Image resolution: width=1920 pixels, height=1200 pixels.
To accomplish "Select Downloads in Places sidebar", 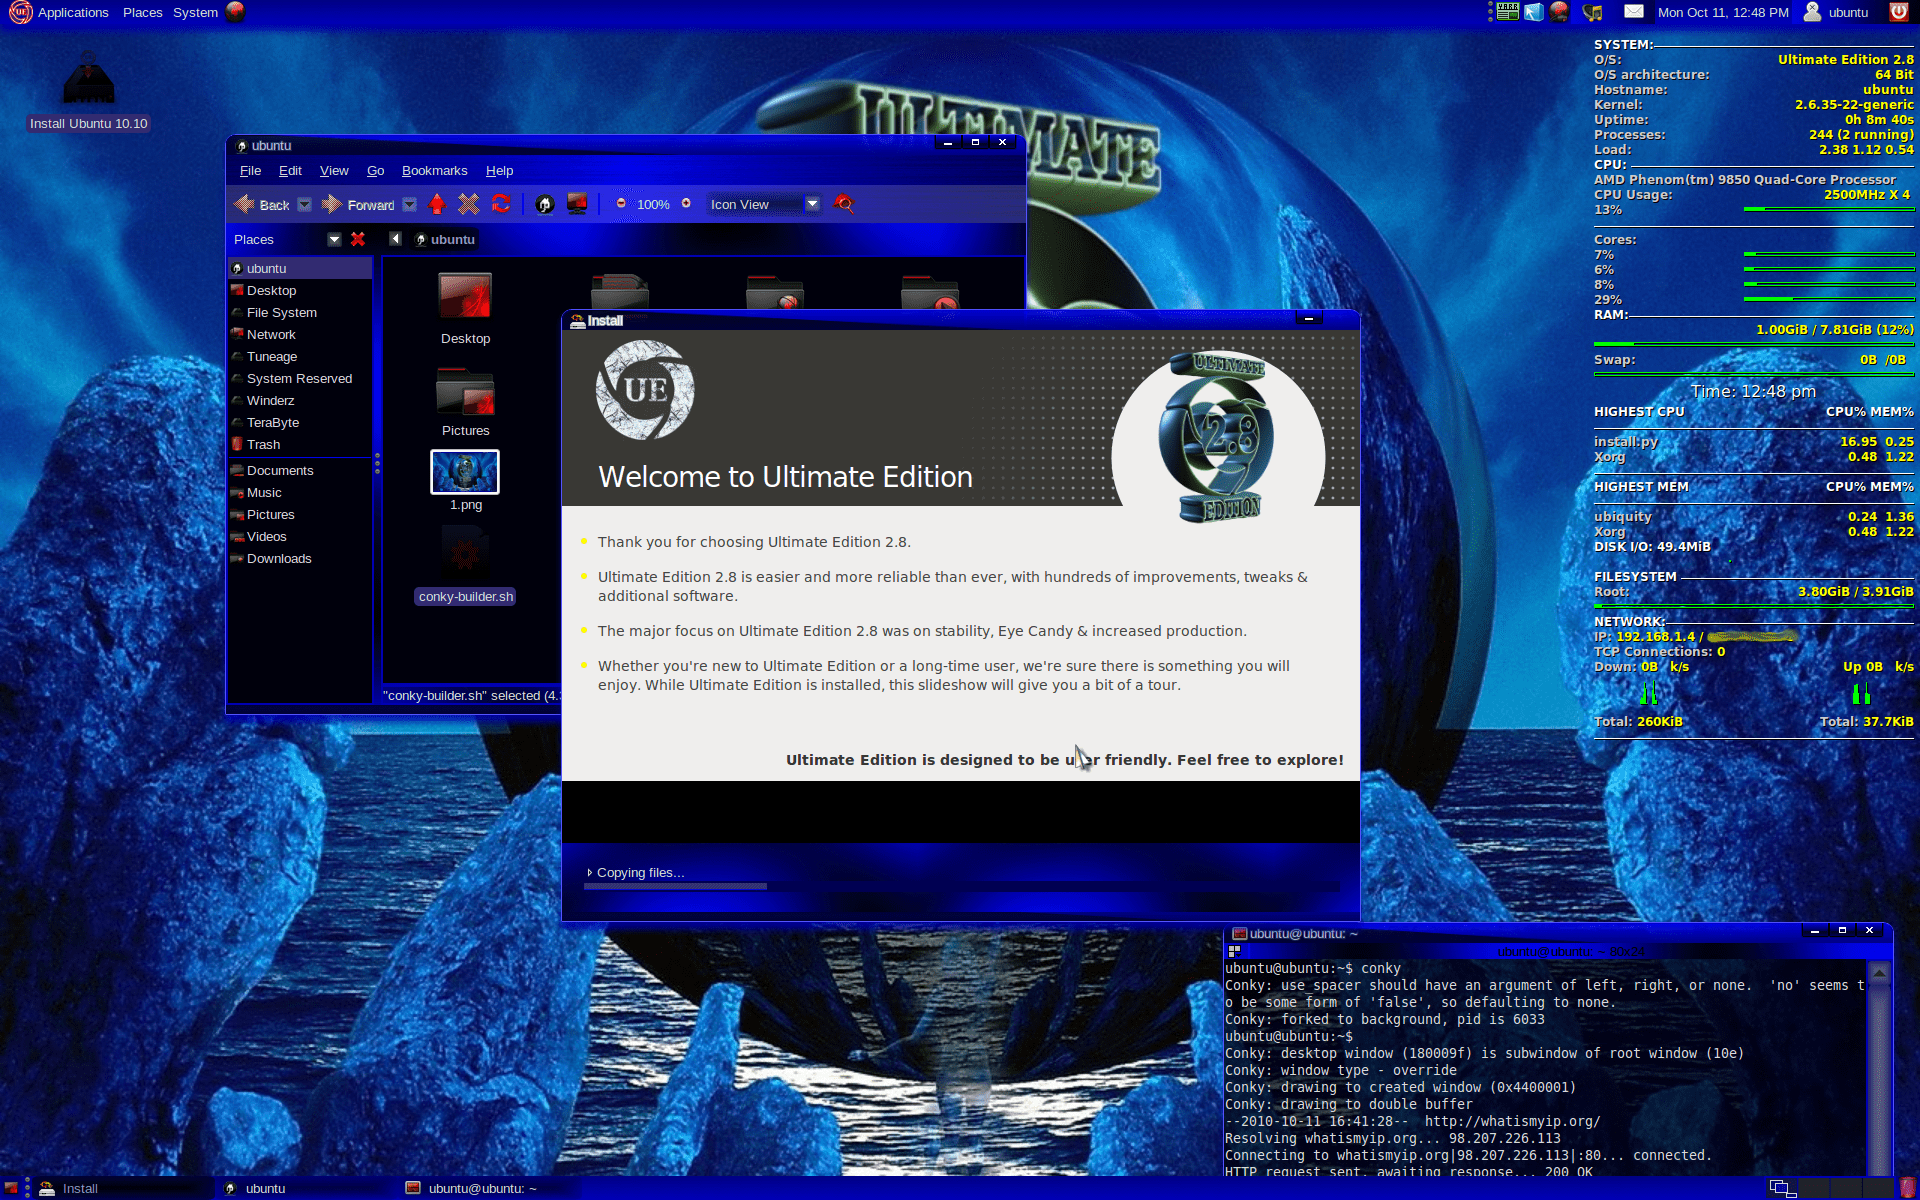I will 279,558.
